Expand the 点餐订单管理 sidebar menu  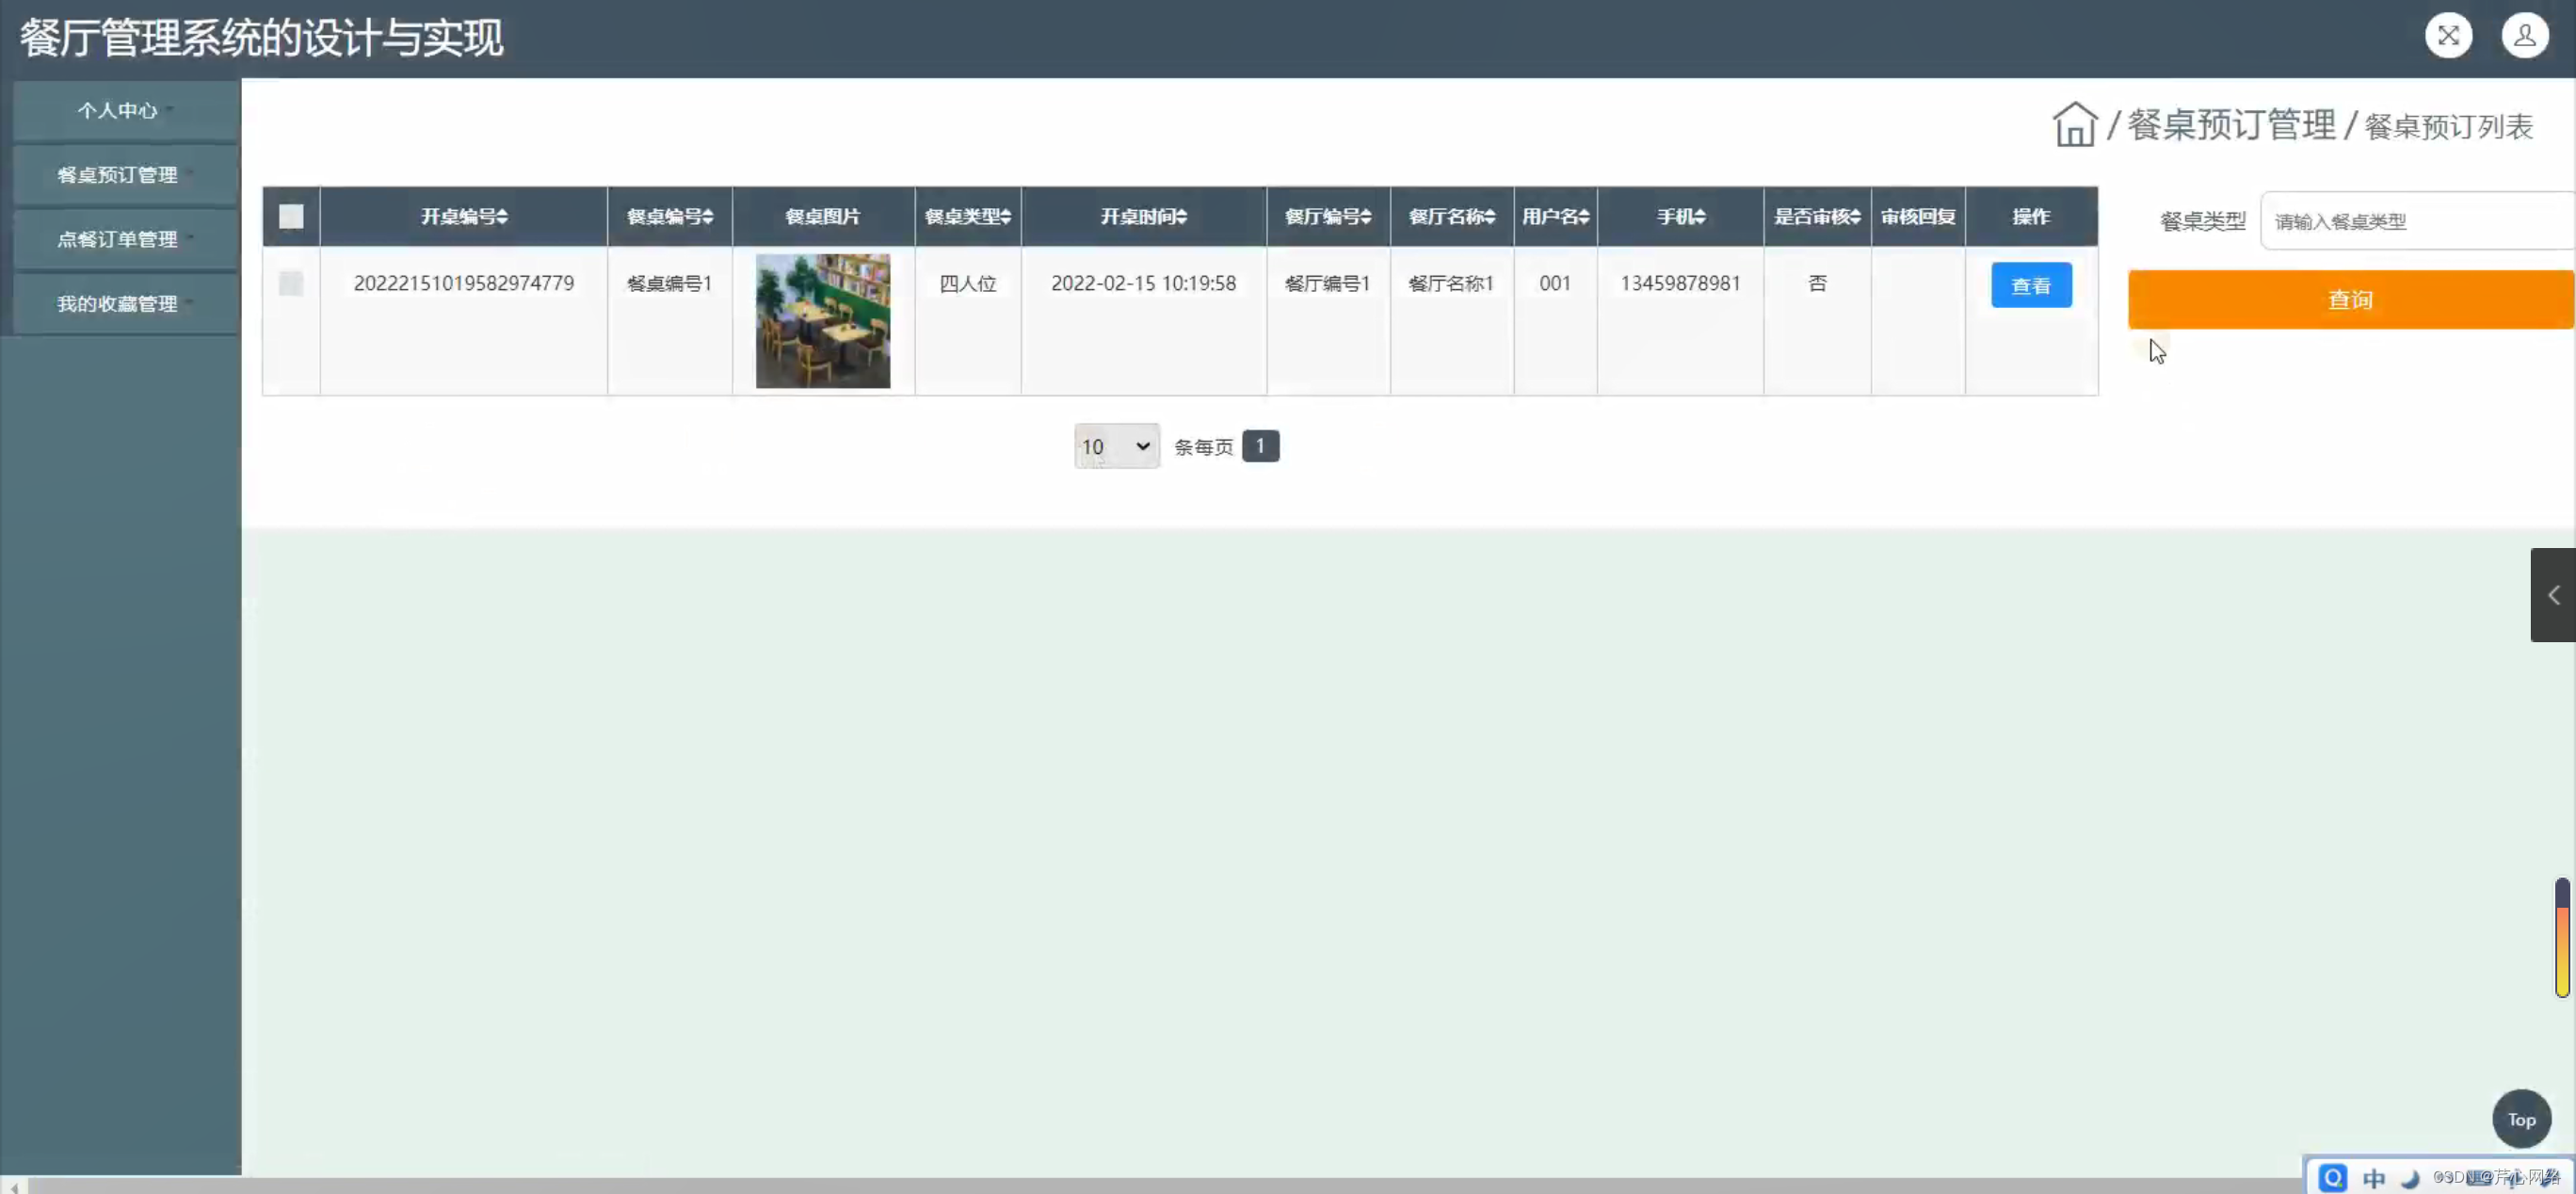pos(118,240)
